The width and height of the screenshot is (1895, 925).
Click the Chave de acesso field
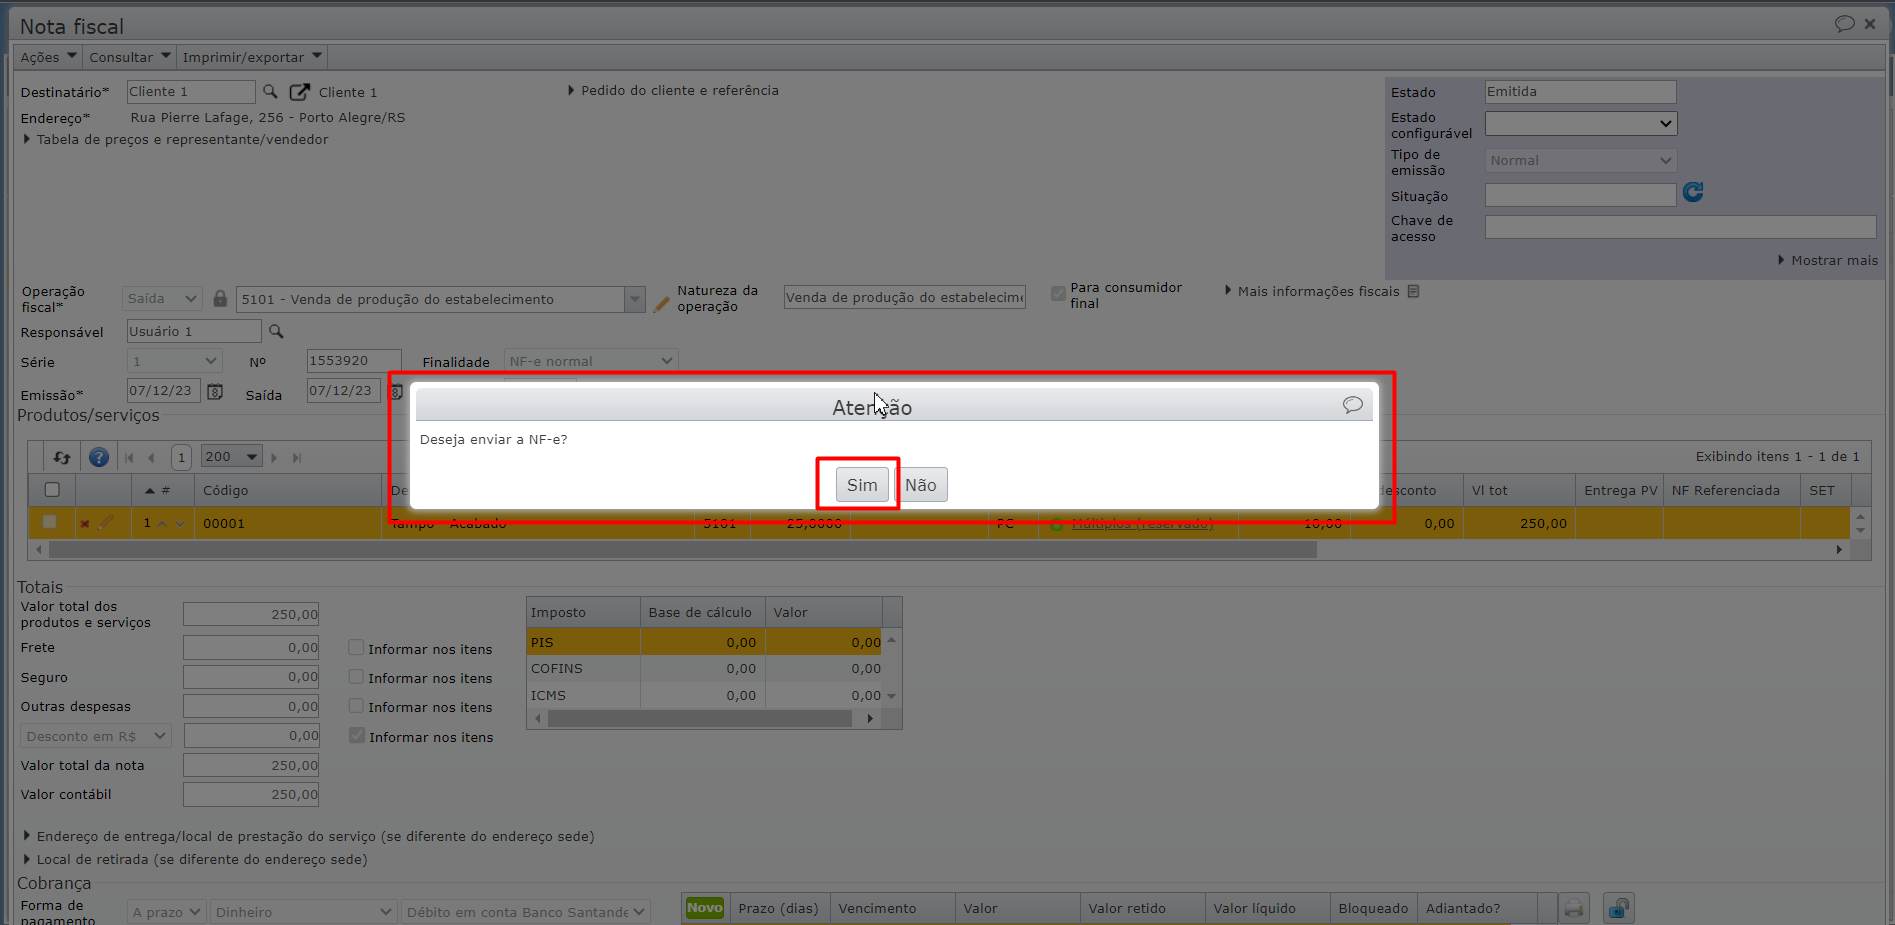click(1680, 227)
